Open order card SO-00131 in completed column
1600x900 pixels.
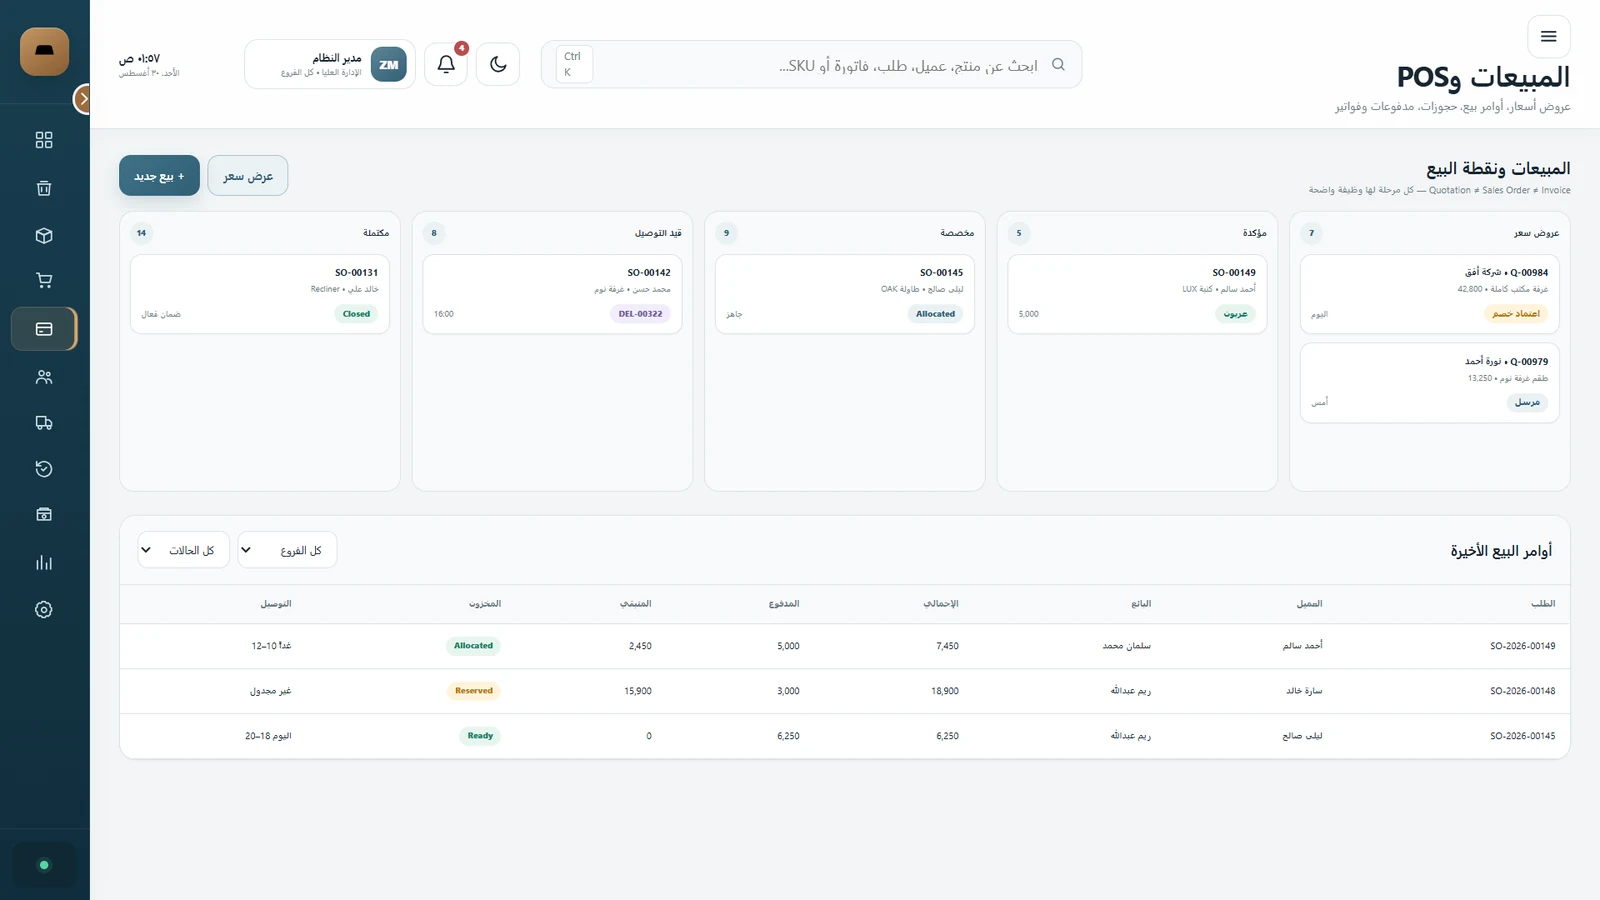pos(260,294)
